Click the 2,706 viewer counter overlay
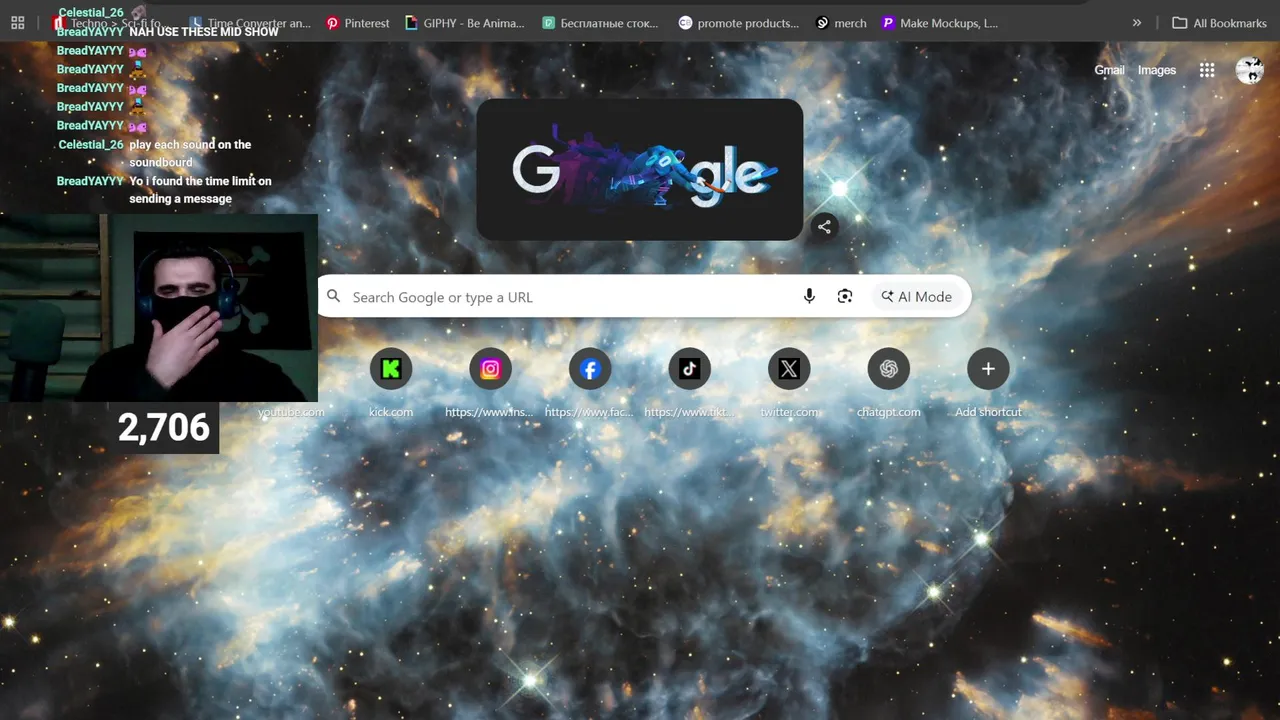 (164, 428)
